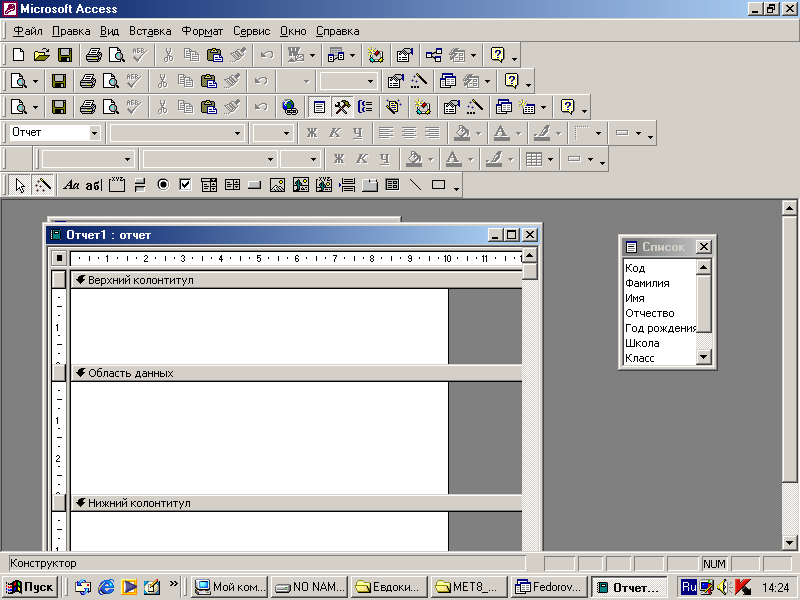This screenshot has width=800, height=600.
Task: Select the Верхний колонтитул section bar
Action: 296,280
